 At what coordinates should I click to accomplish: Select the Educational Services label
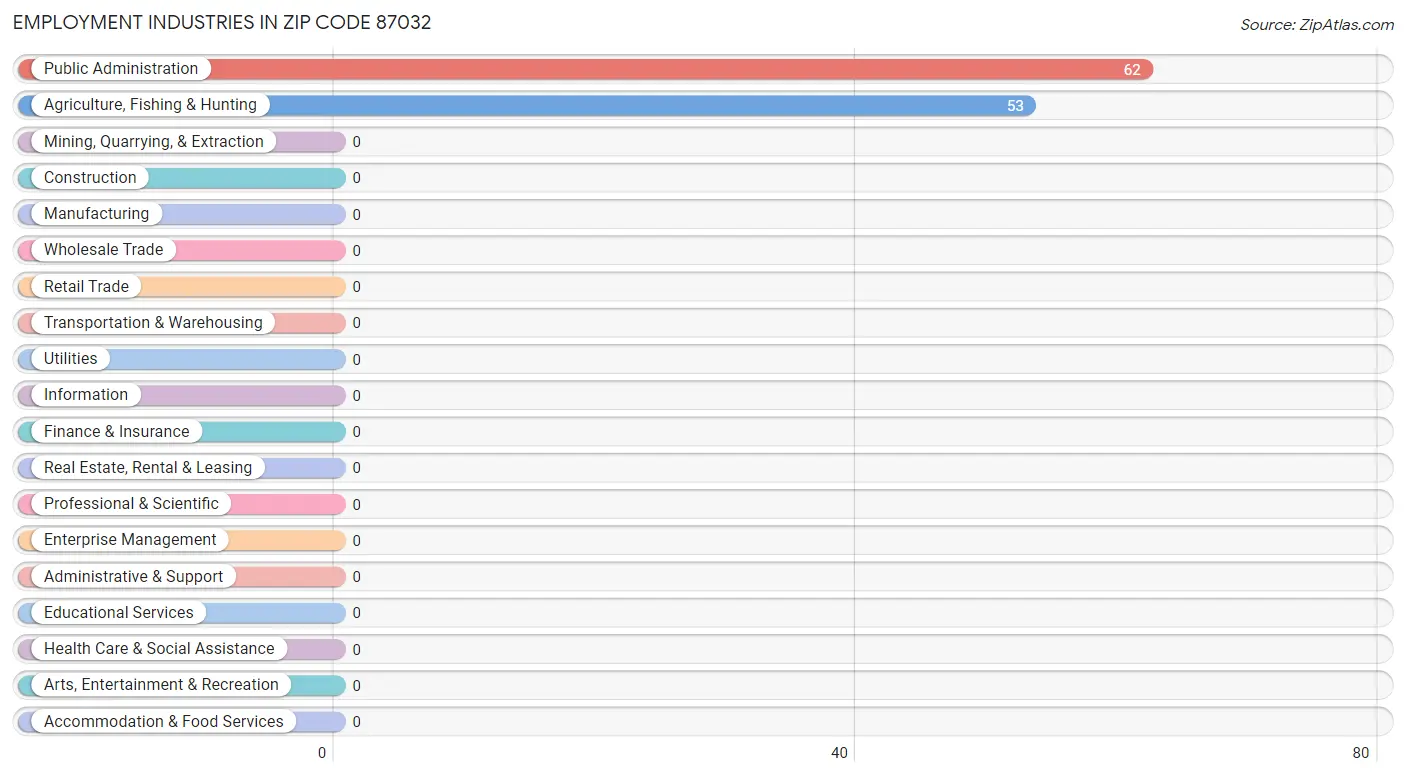[119, 613]
